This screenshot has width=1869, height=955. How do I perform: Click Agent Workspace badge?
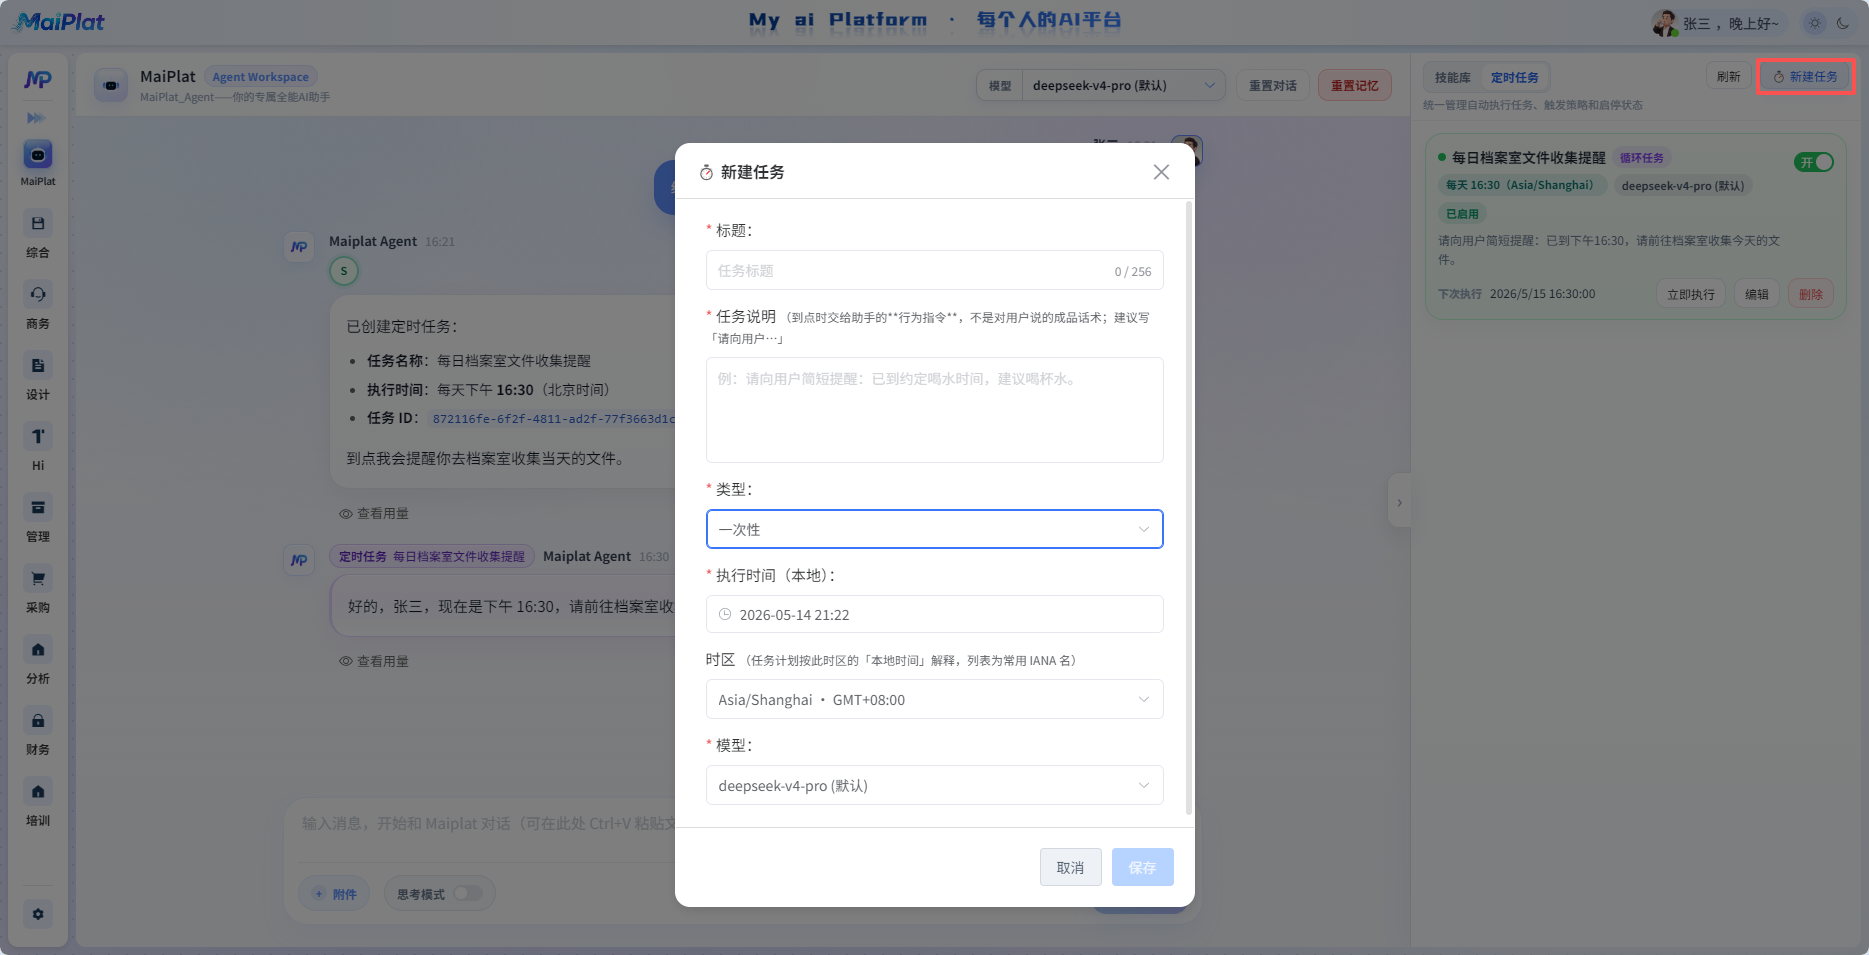tap(260, 77)
